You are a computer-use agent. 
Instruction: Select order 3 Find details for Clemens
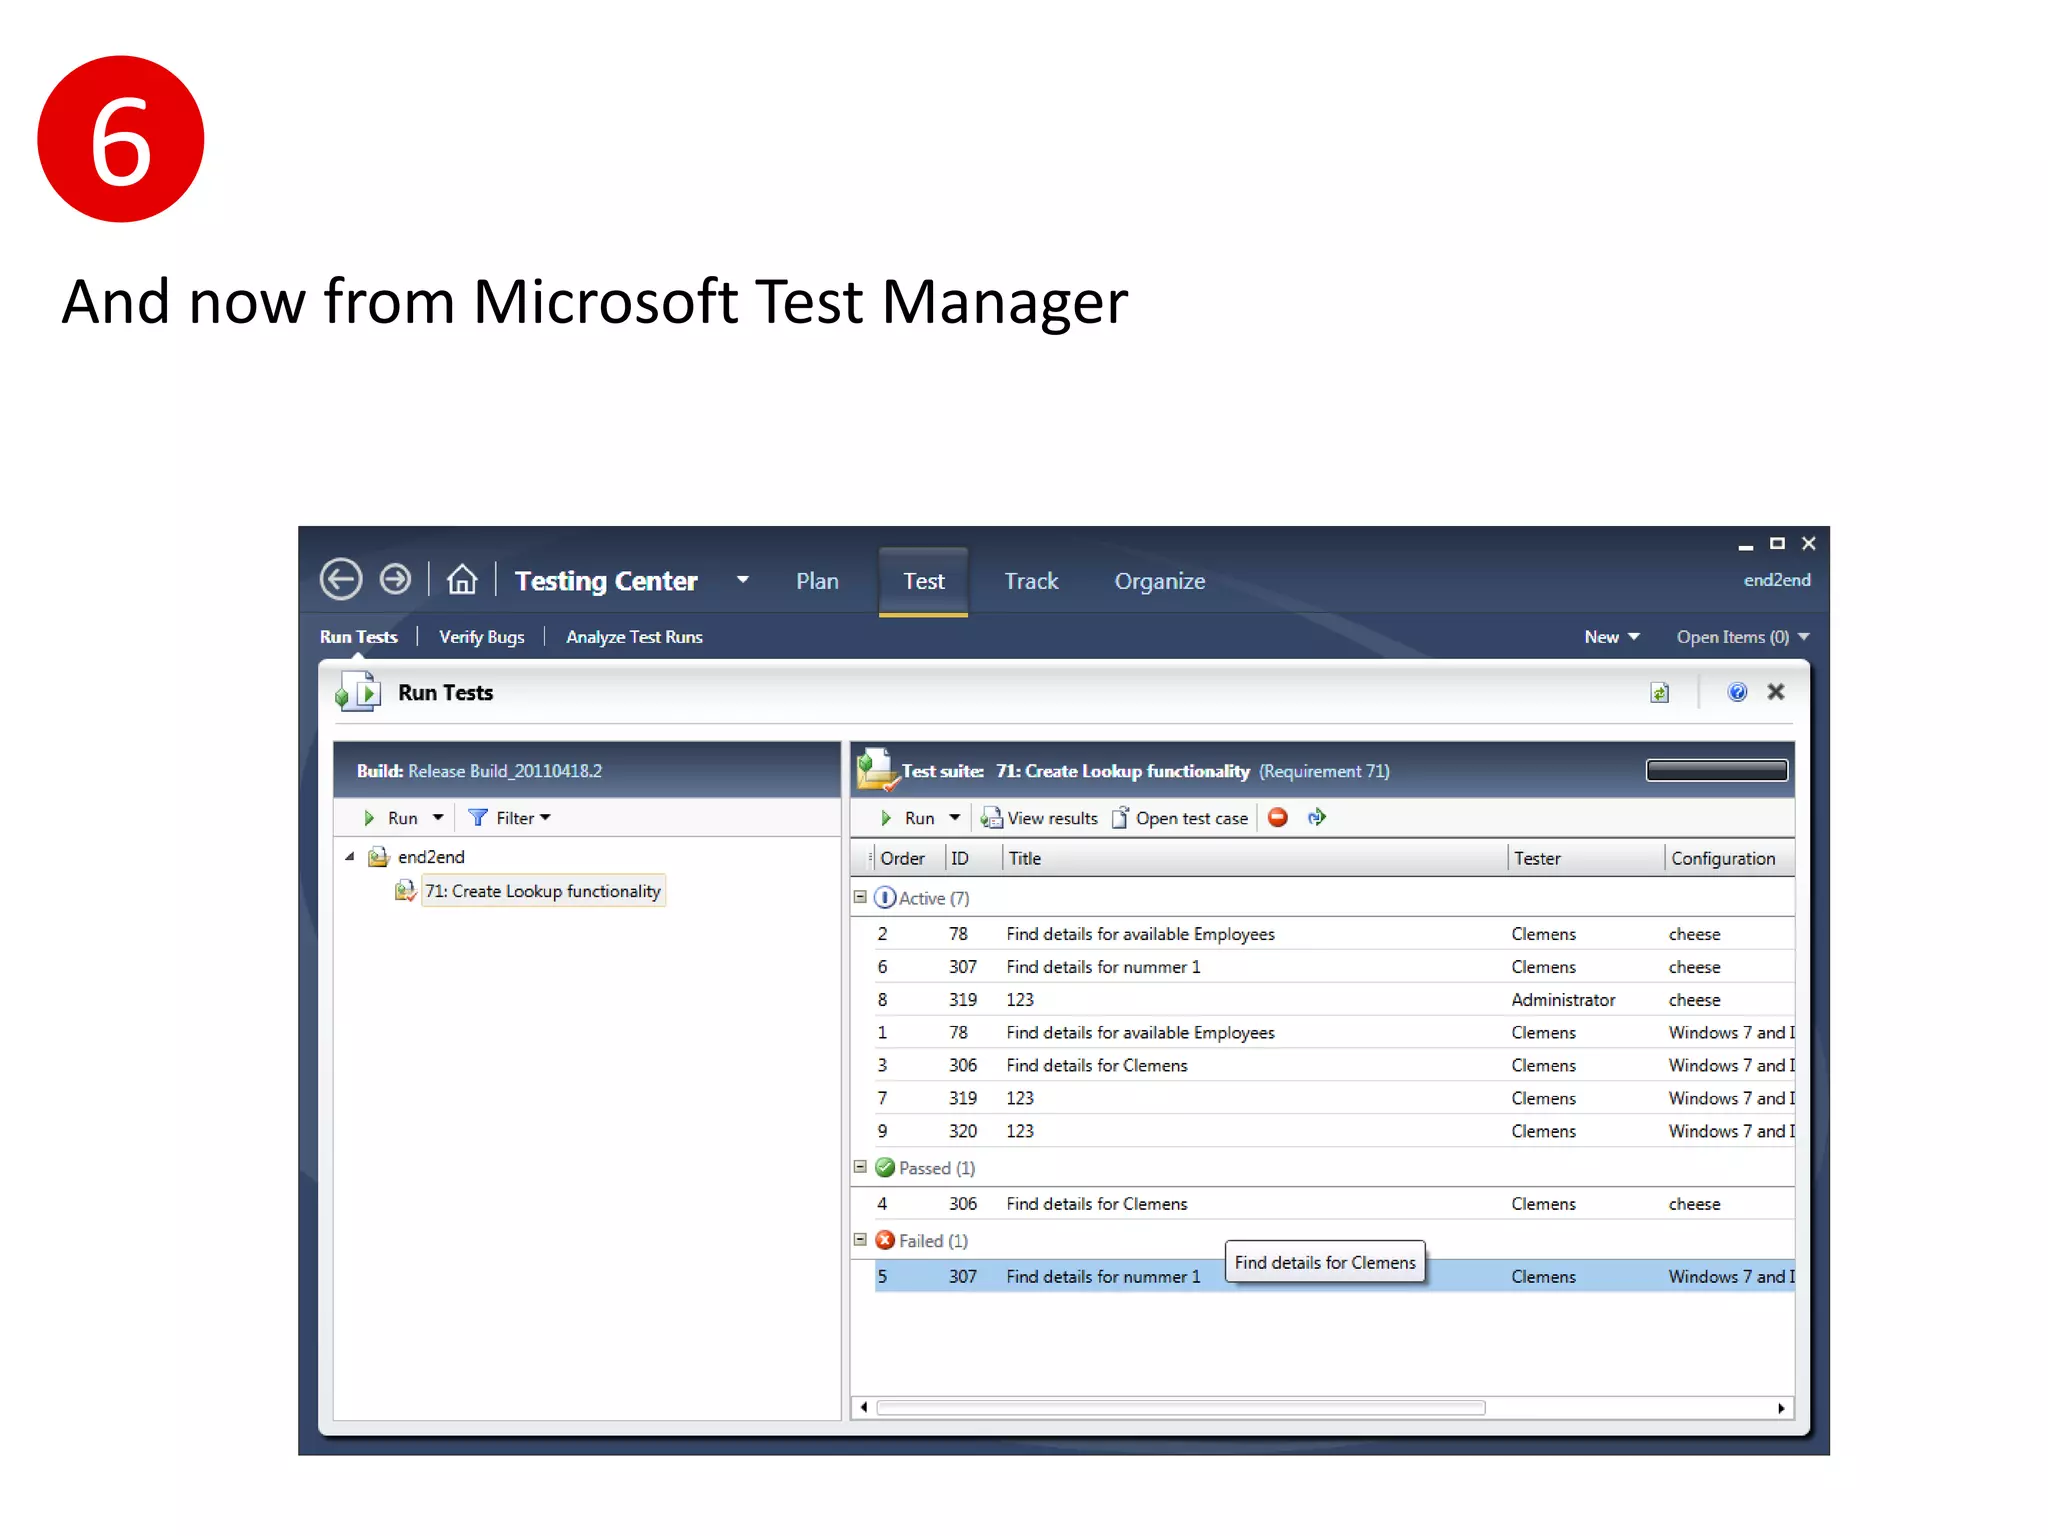pos(1334,1066)
